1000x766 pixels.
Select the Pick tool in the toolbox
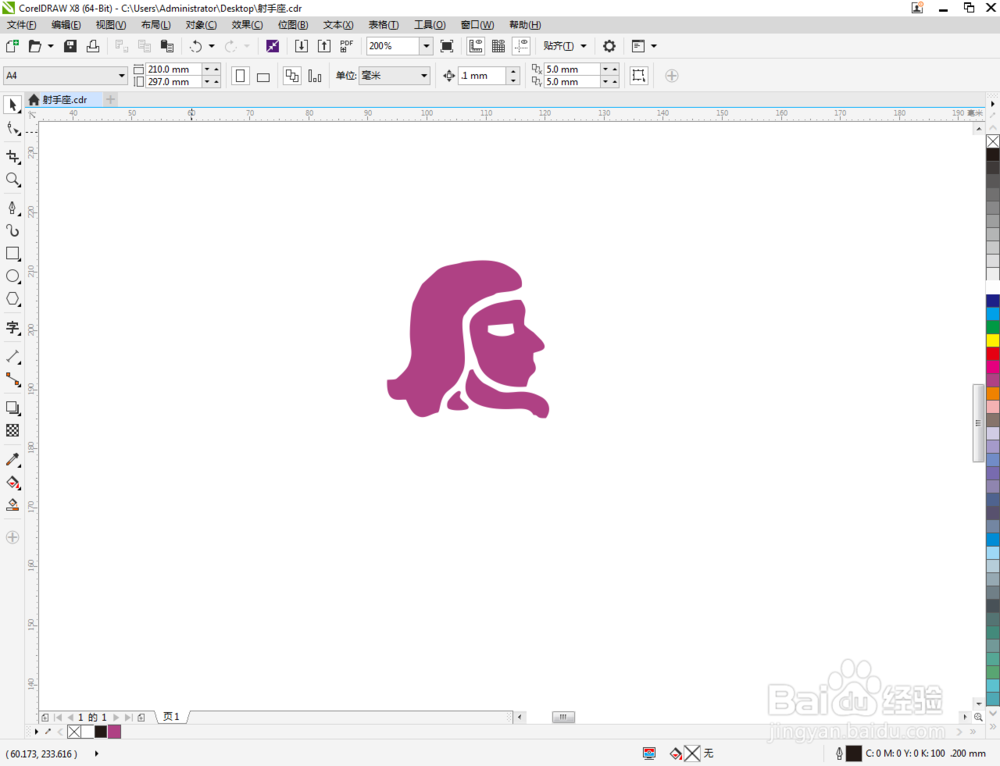(12, 104)
